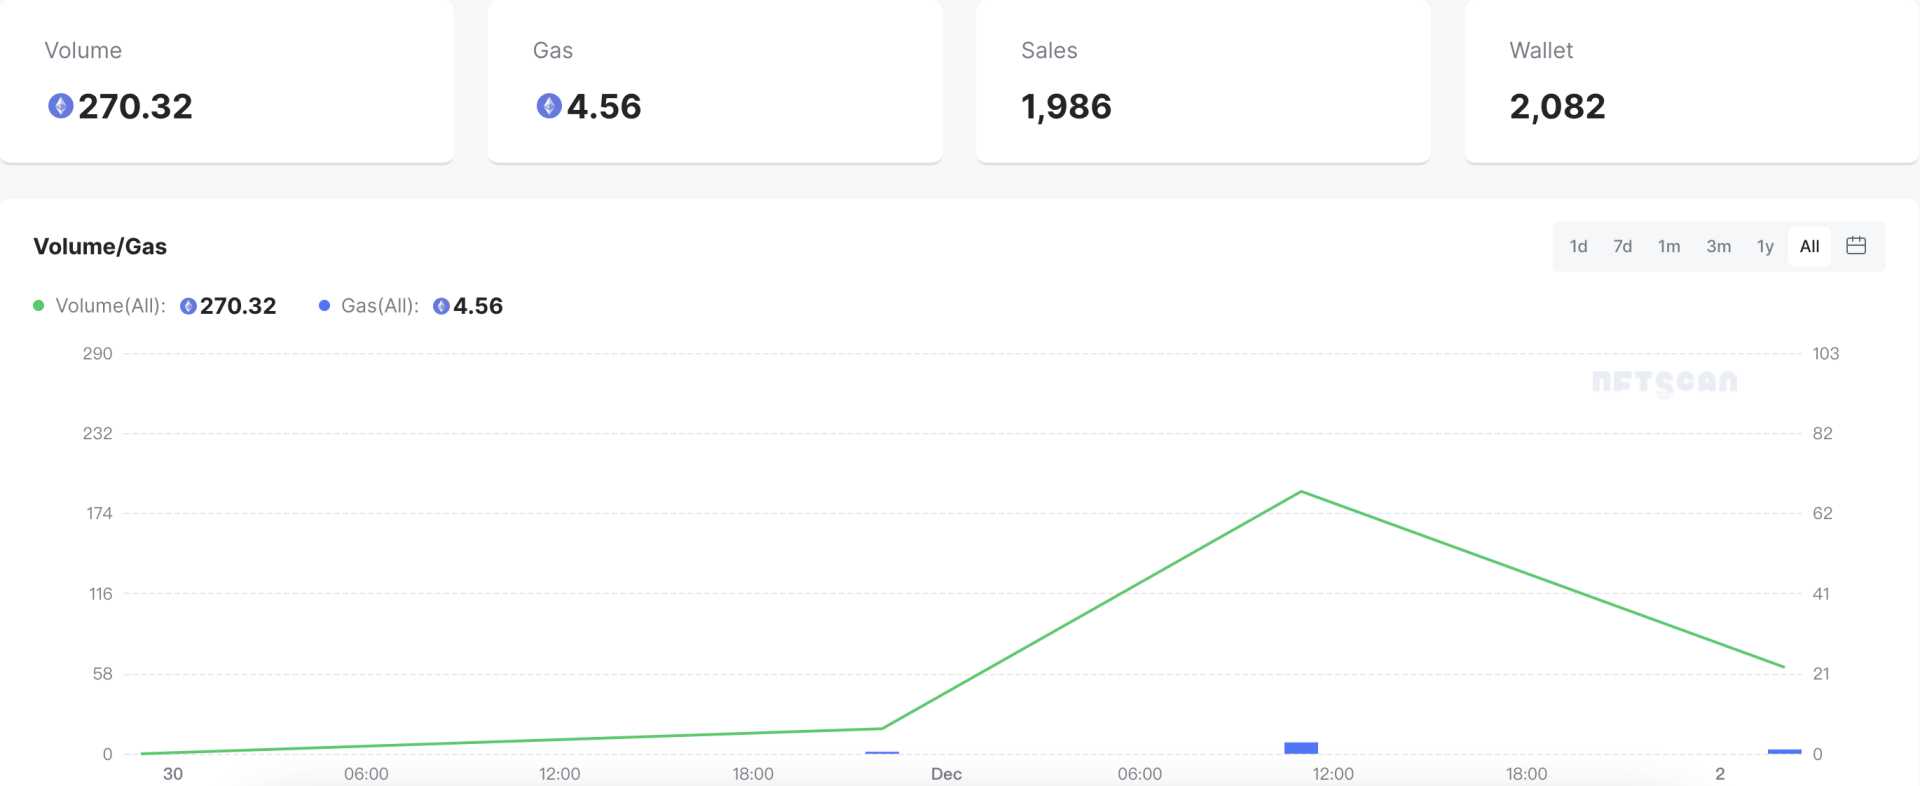Click Ethereum icon next to Volume(All) legend
The width and height of the screenshot is (1920, 786).
[188, 306]
